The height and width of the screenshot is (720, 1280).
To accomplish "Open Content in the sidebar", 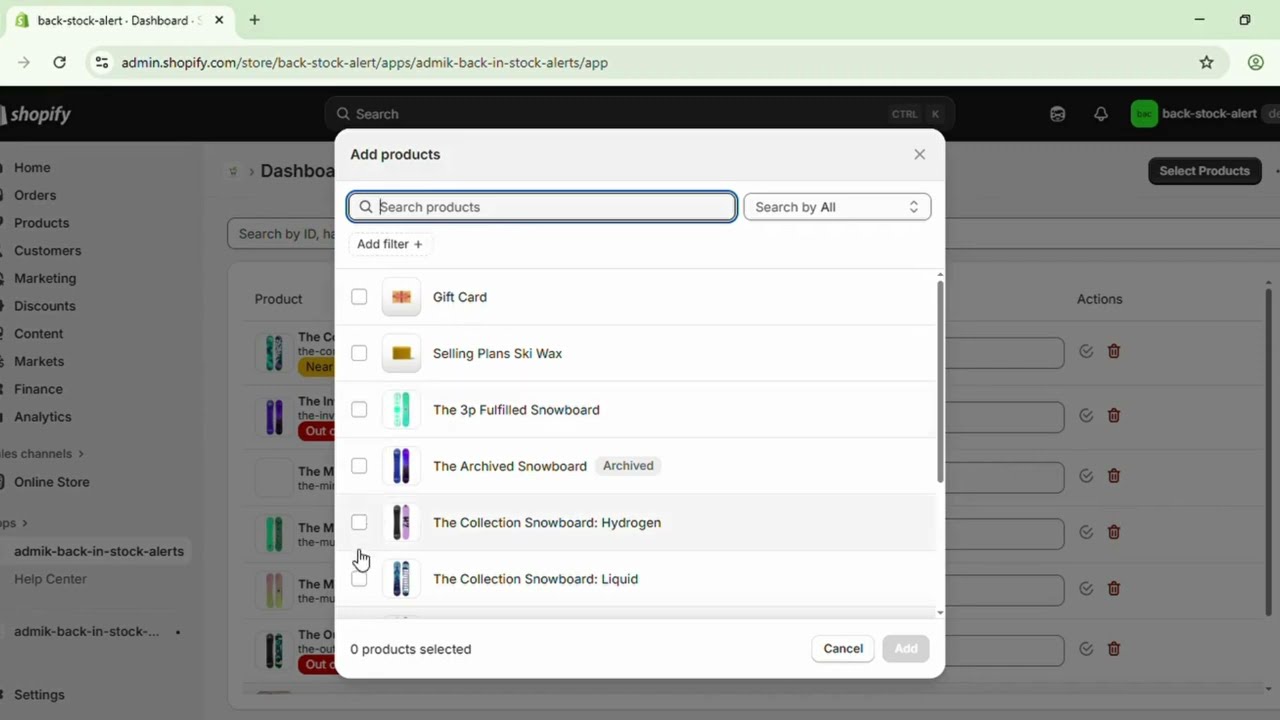I will point(38,334).
